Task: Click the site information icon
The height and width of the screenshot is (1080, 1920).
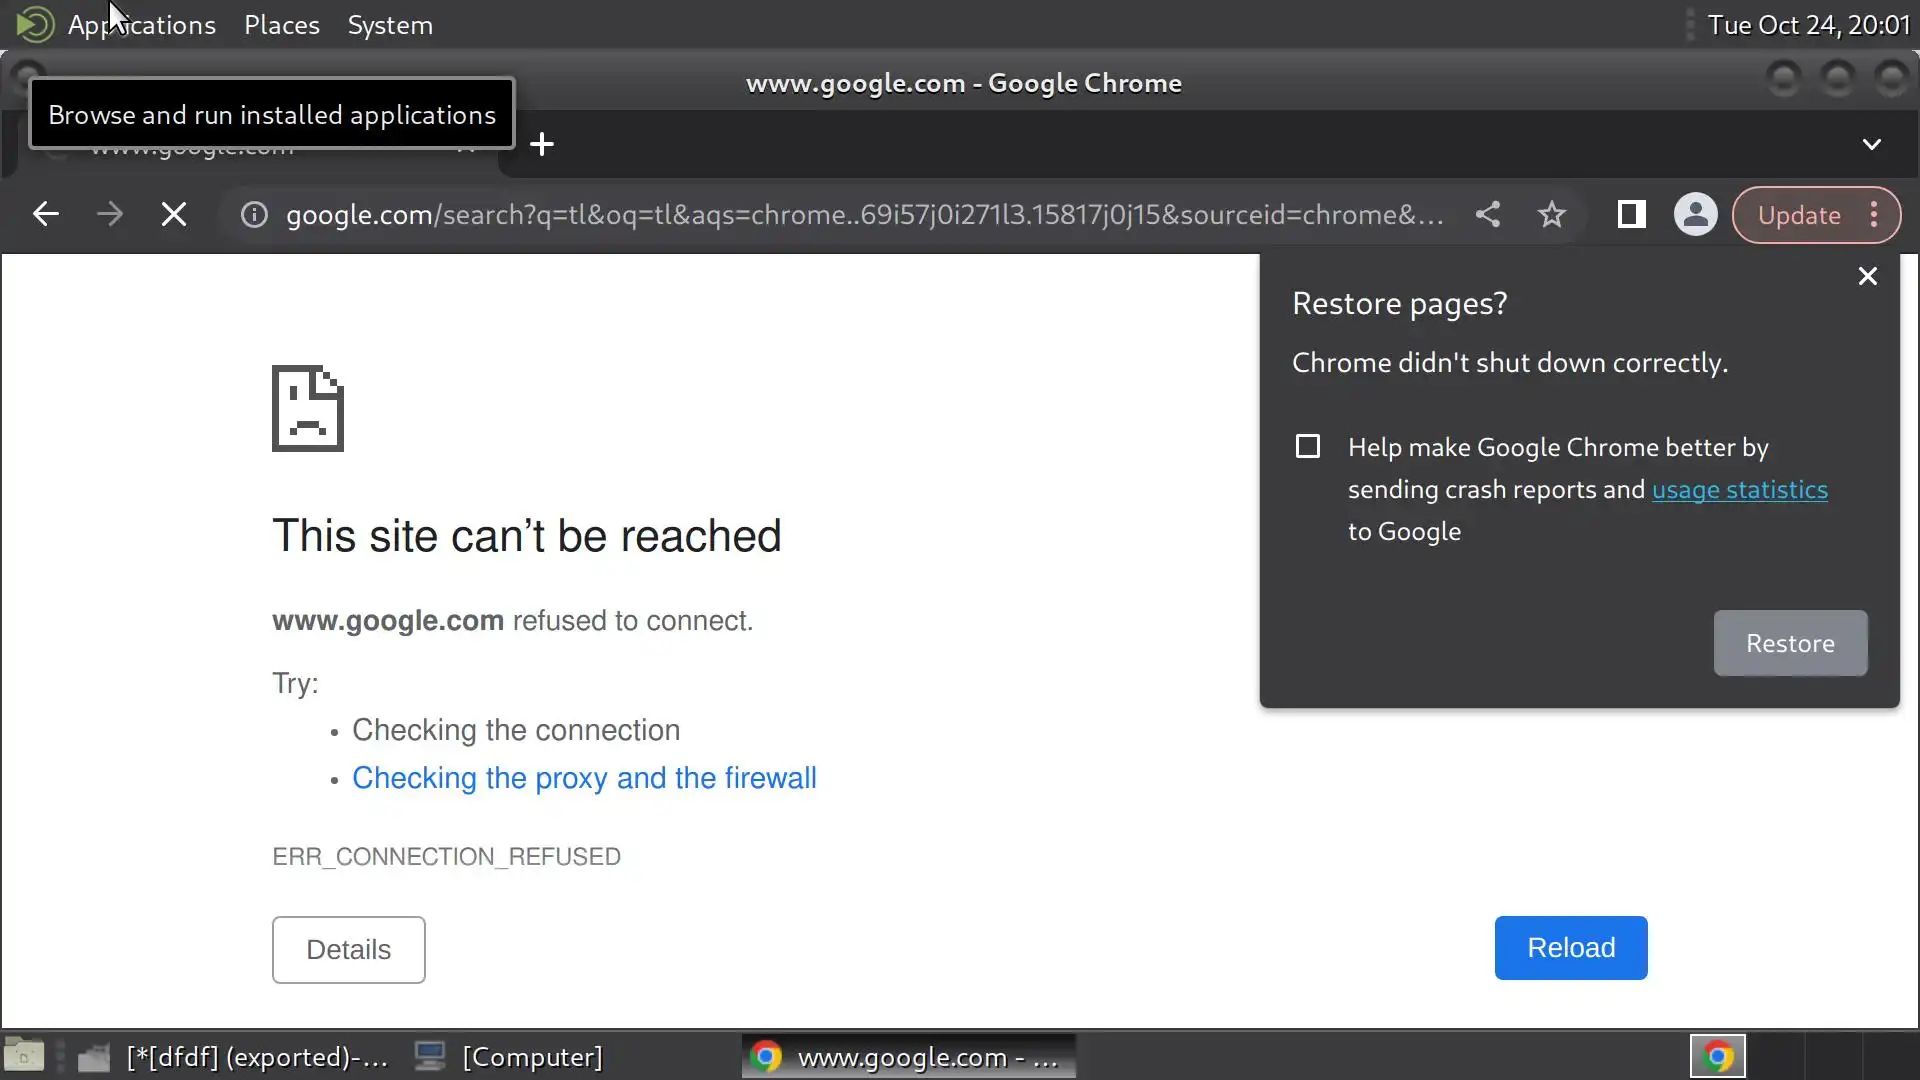Action: [254, 215]
